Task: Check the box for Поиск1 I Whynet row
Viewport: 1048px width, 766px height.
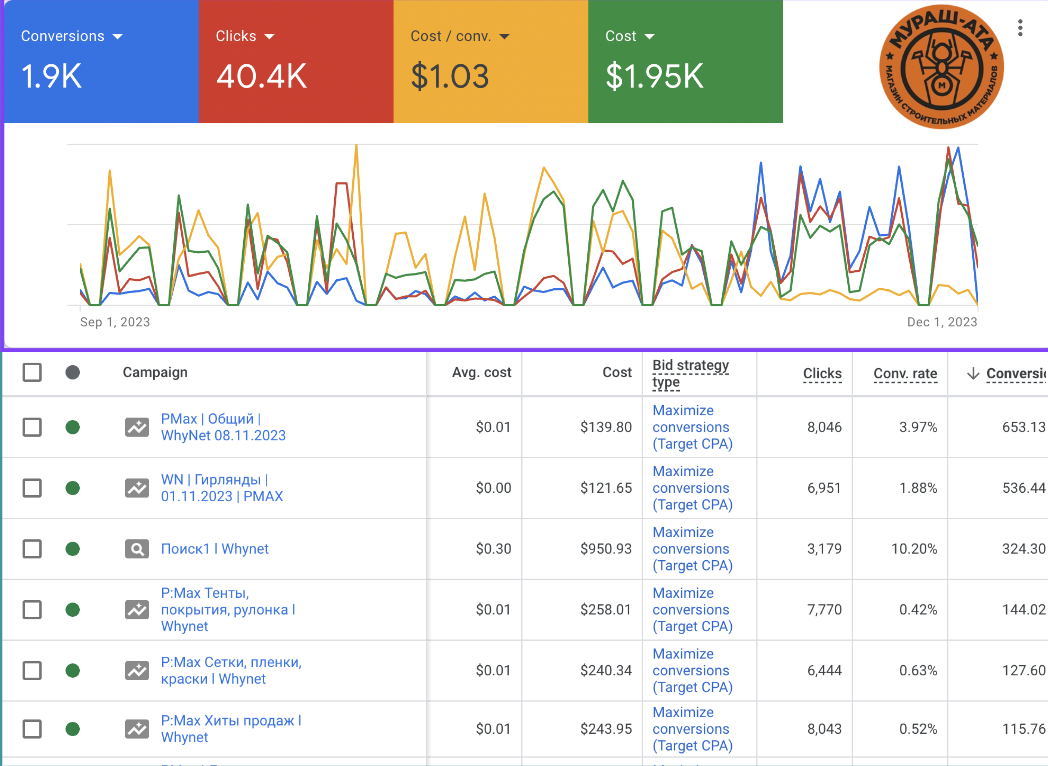Action: pyautogui.click(x=32, y=549)
